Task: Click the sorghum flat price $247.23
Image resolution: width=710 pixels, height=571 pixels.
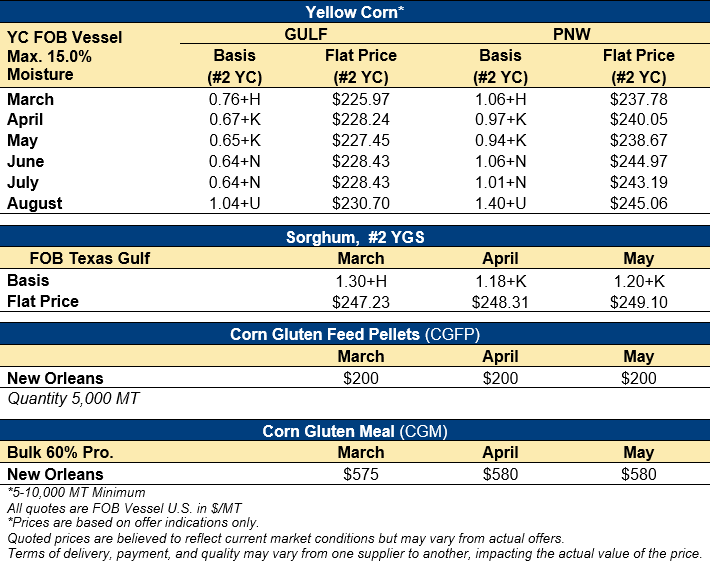Action: tap(361, 301)
